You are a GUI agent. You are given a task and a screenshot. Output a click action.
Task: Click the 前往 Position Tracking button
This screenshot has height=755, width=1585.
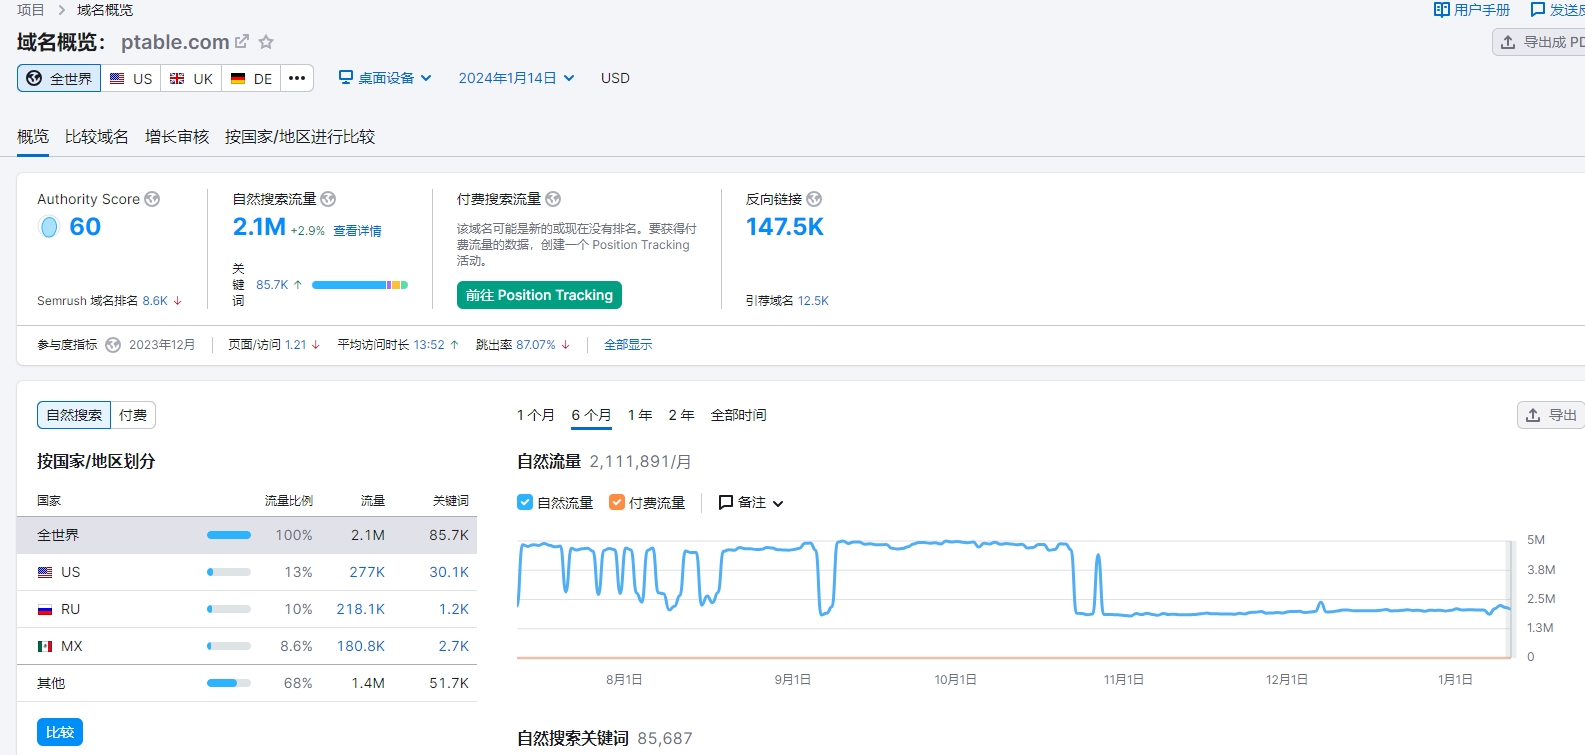[540, 295]
